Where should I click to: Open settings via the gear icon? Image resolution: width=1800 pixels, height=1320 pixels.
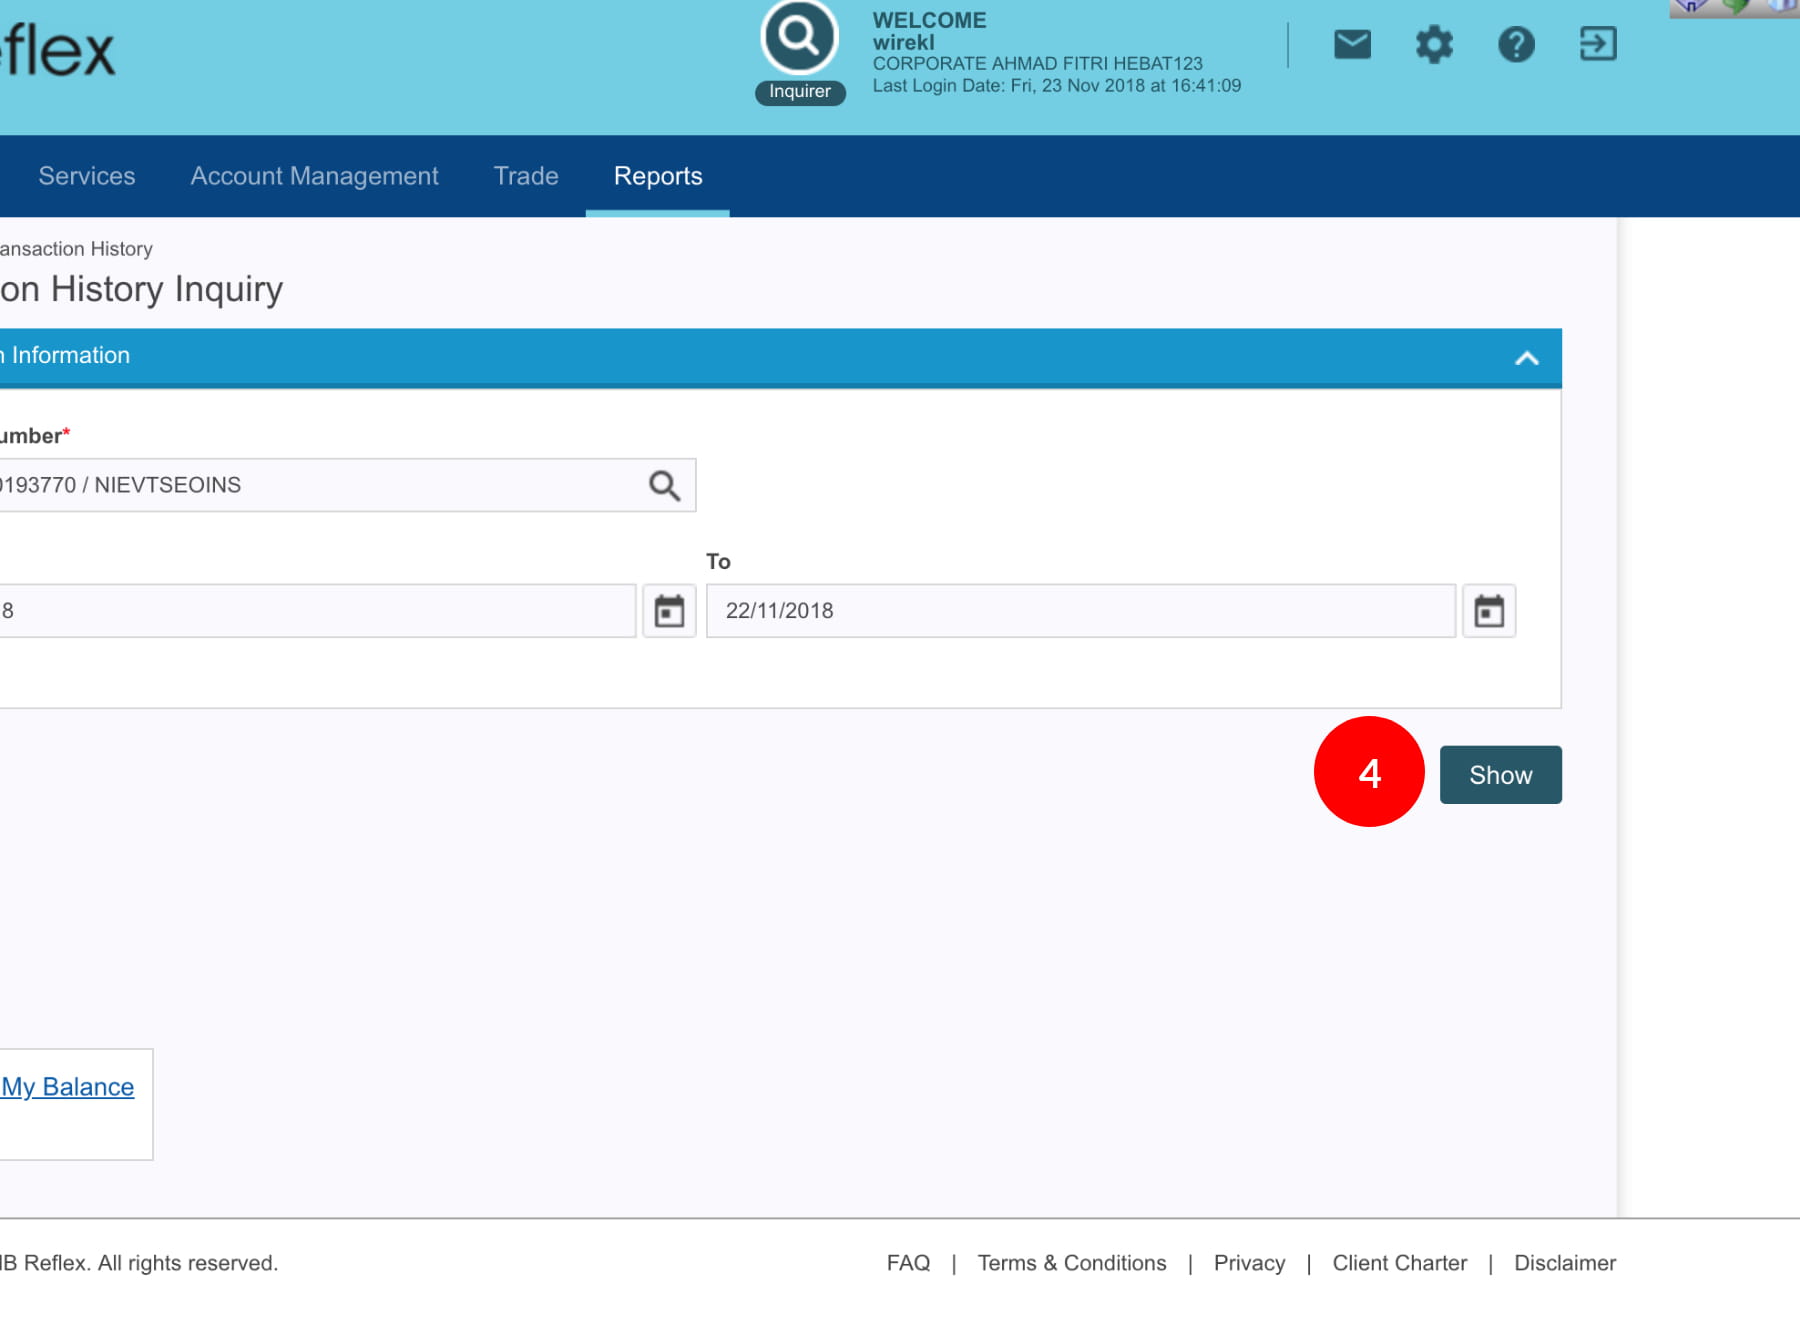click(x=1434, y=44)
